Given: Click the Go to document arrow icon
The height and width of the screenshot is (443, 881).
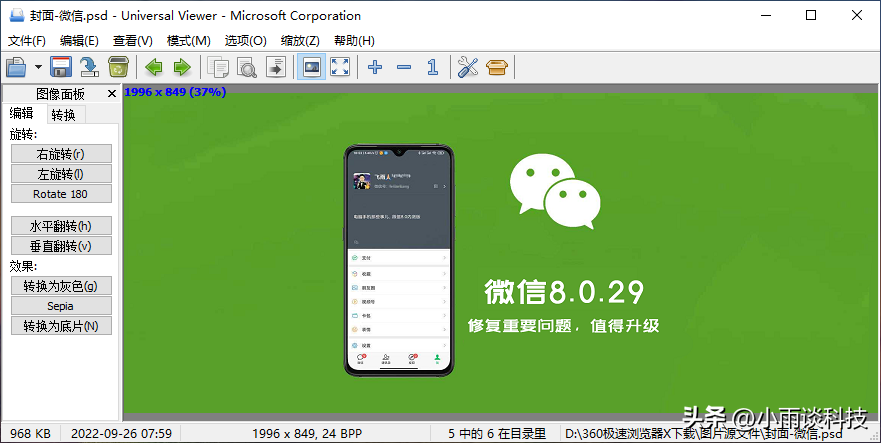Looking at the screenshot, I should pyautogui.click(x=276, y=67).
